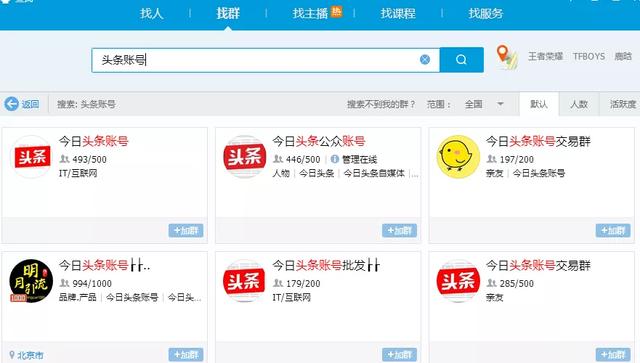This screenshot has width=640, height=363.
Task: Click the 品牌.产品 tag
Action: coord(78,298)
